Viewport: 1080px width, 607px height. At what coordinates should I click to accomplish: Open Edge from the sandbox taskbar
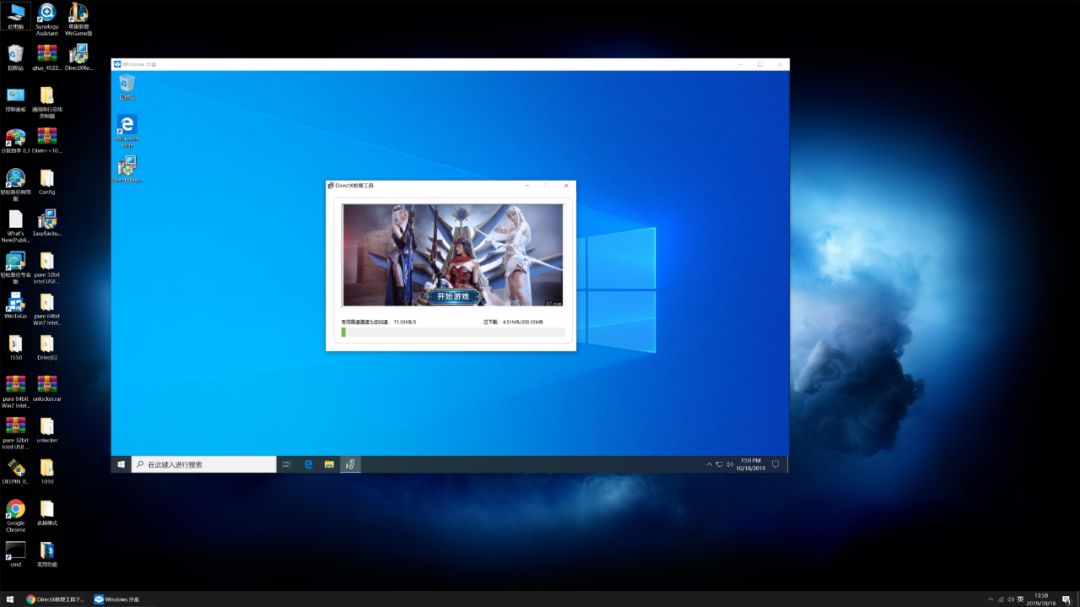pyautogui.click(x=308, y=463)
